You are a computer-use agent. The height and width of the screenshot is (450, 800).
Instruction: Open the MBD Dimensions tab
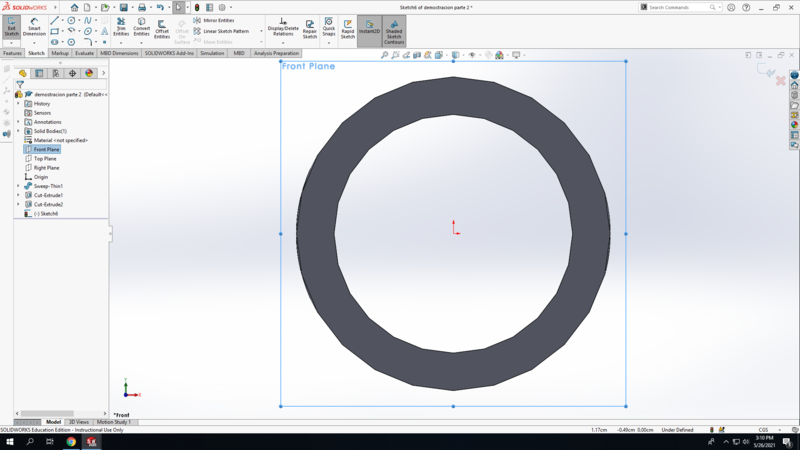(119, 53)
